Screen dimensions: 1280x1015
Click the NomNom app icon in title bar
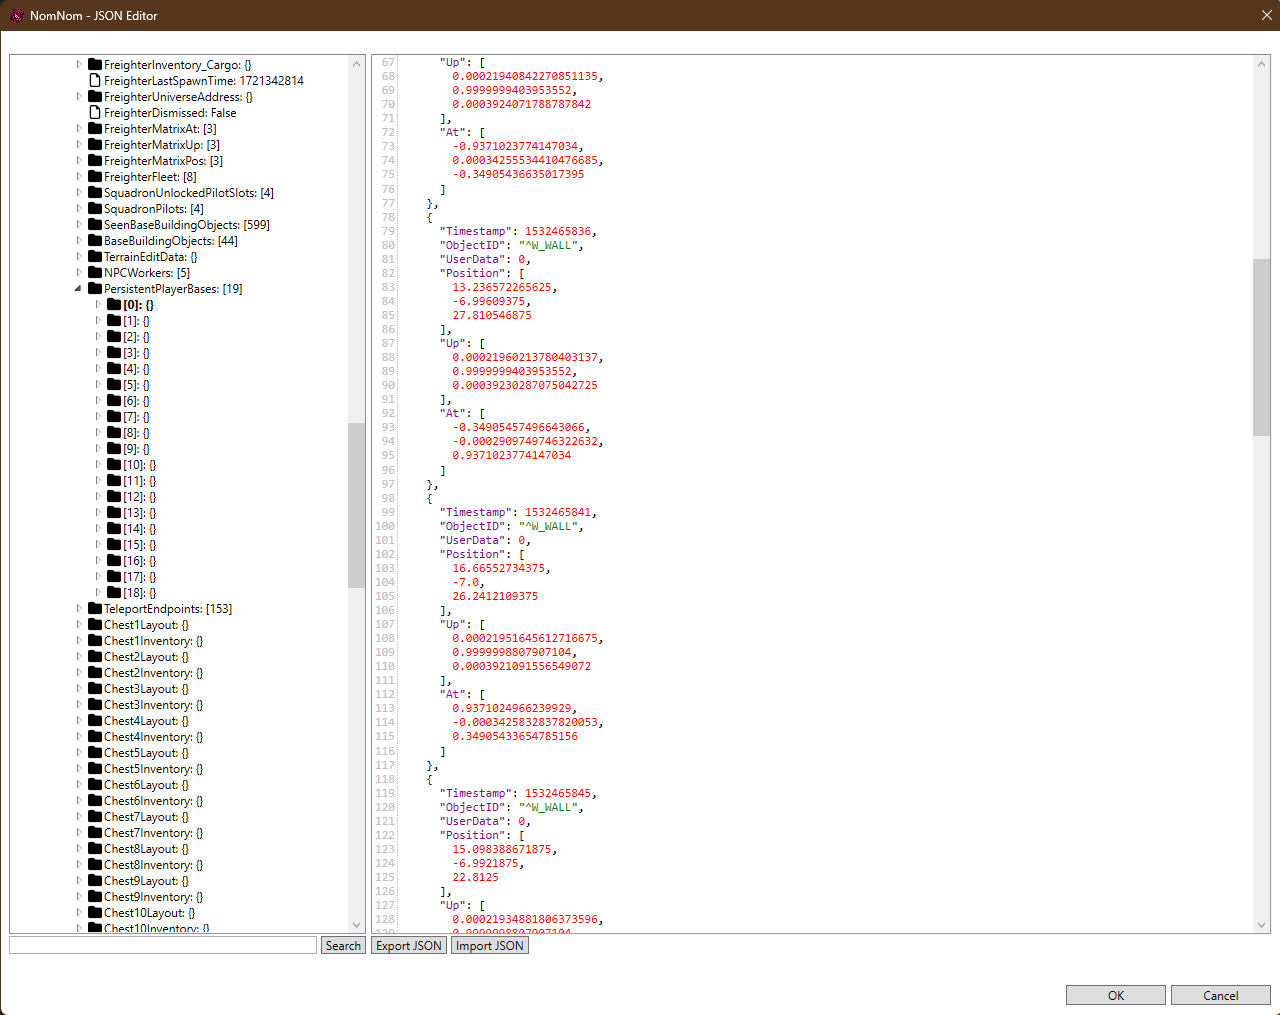coord(16,16)
